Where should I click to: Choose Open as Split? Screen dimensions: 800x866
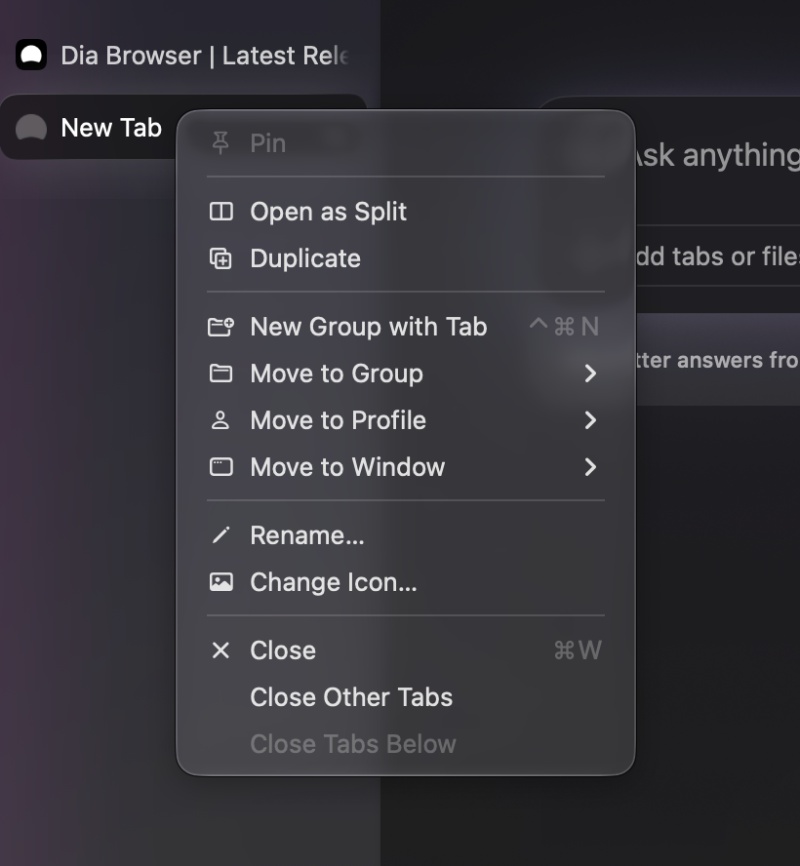(406, 212)
